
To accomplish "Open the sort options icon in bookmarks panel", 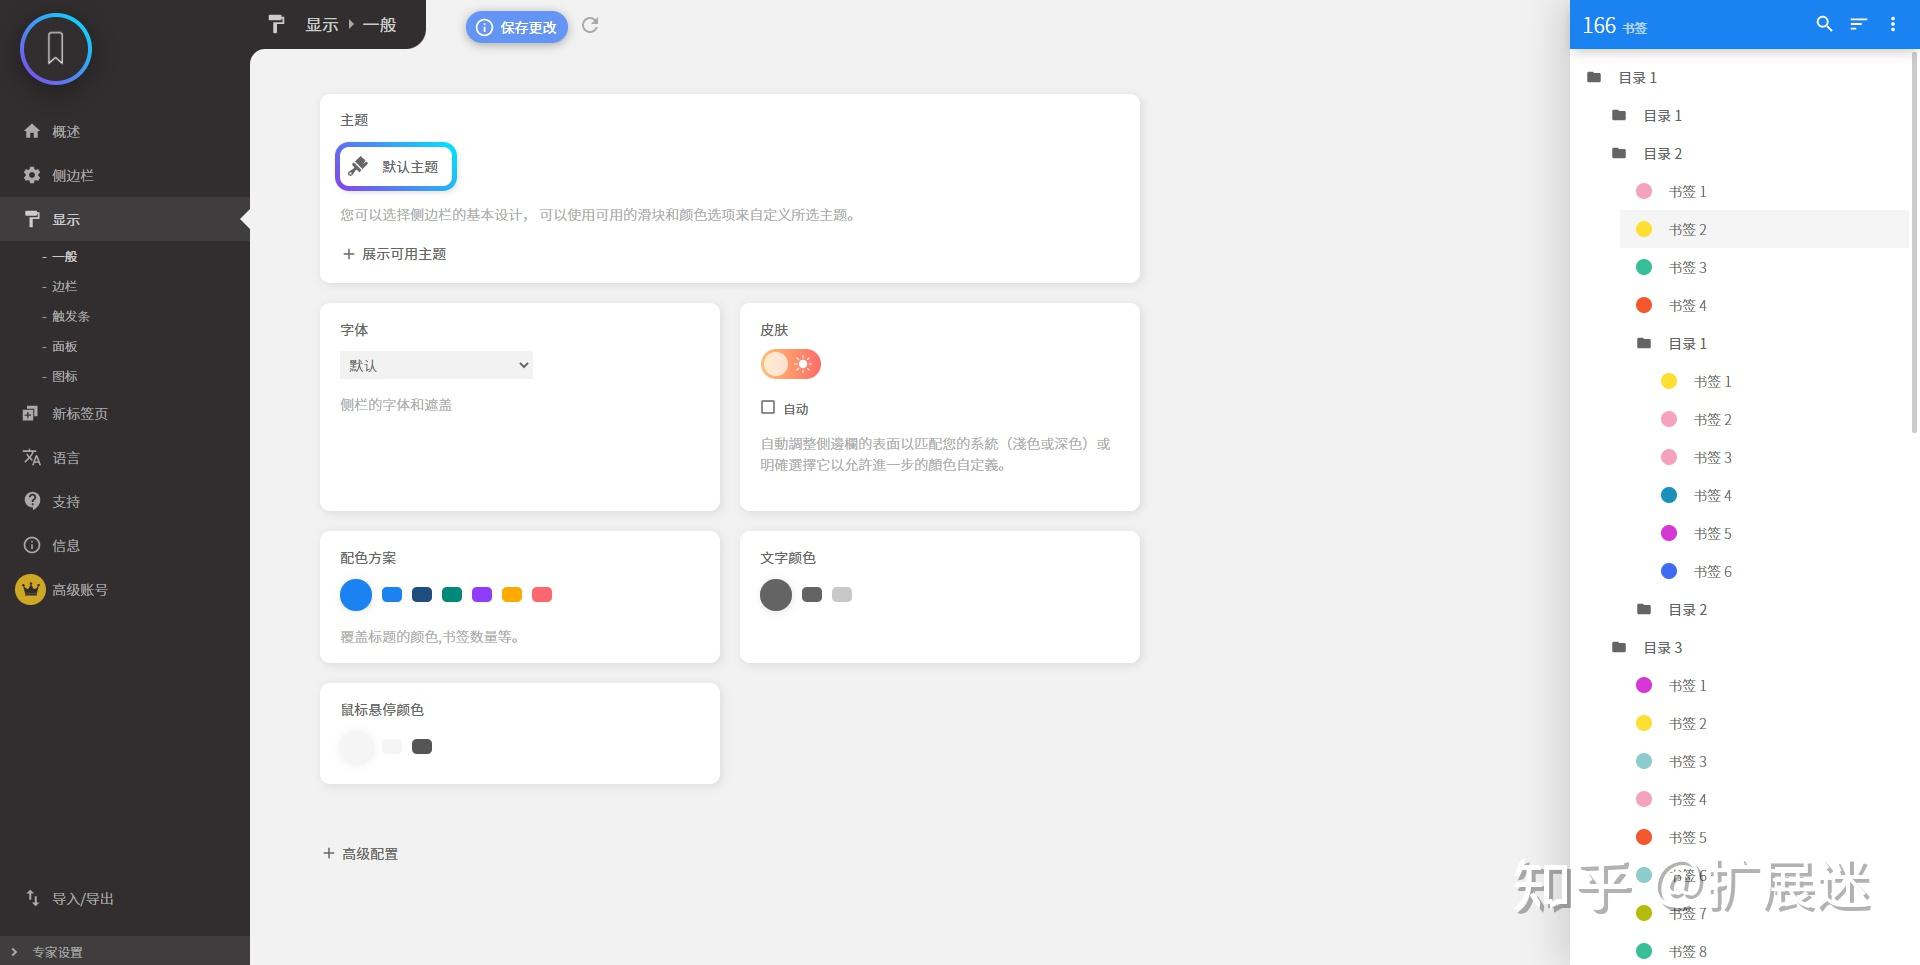I will pos(1858,24).
